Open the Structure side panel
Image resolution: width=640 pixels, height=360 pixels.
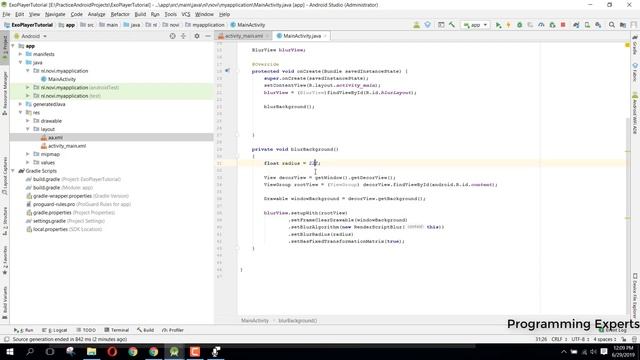coord(4,221)
